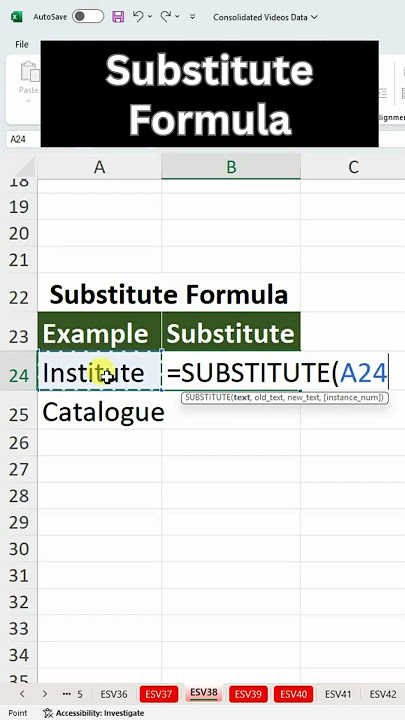Switch to the ESV36 sheet tab
The image size is (405, 720).
114,694
